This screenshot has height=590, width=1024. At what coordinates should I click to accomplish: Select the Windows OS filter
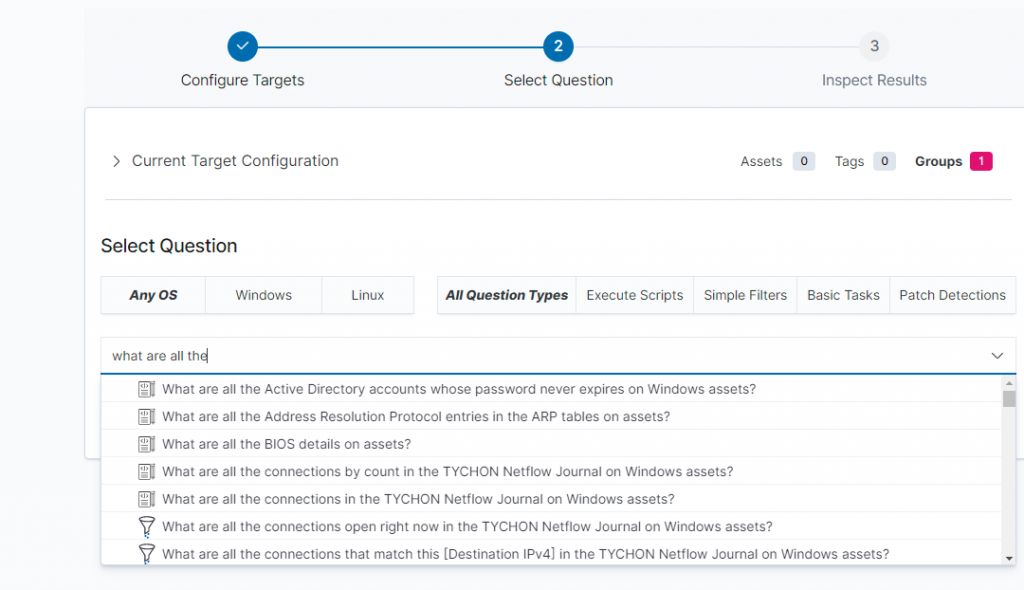point(263,295)
